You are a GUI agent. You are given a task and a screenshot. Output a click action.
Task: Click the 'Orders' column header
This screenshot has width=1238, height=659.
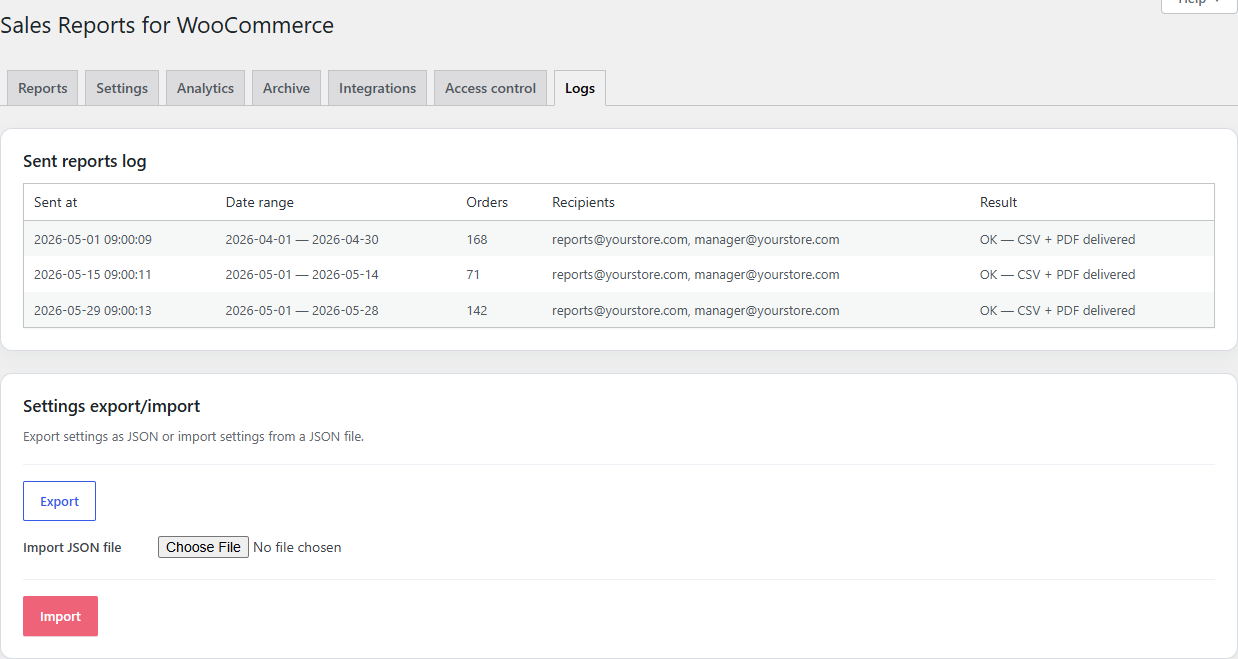tap(487, 202)
